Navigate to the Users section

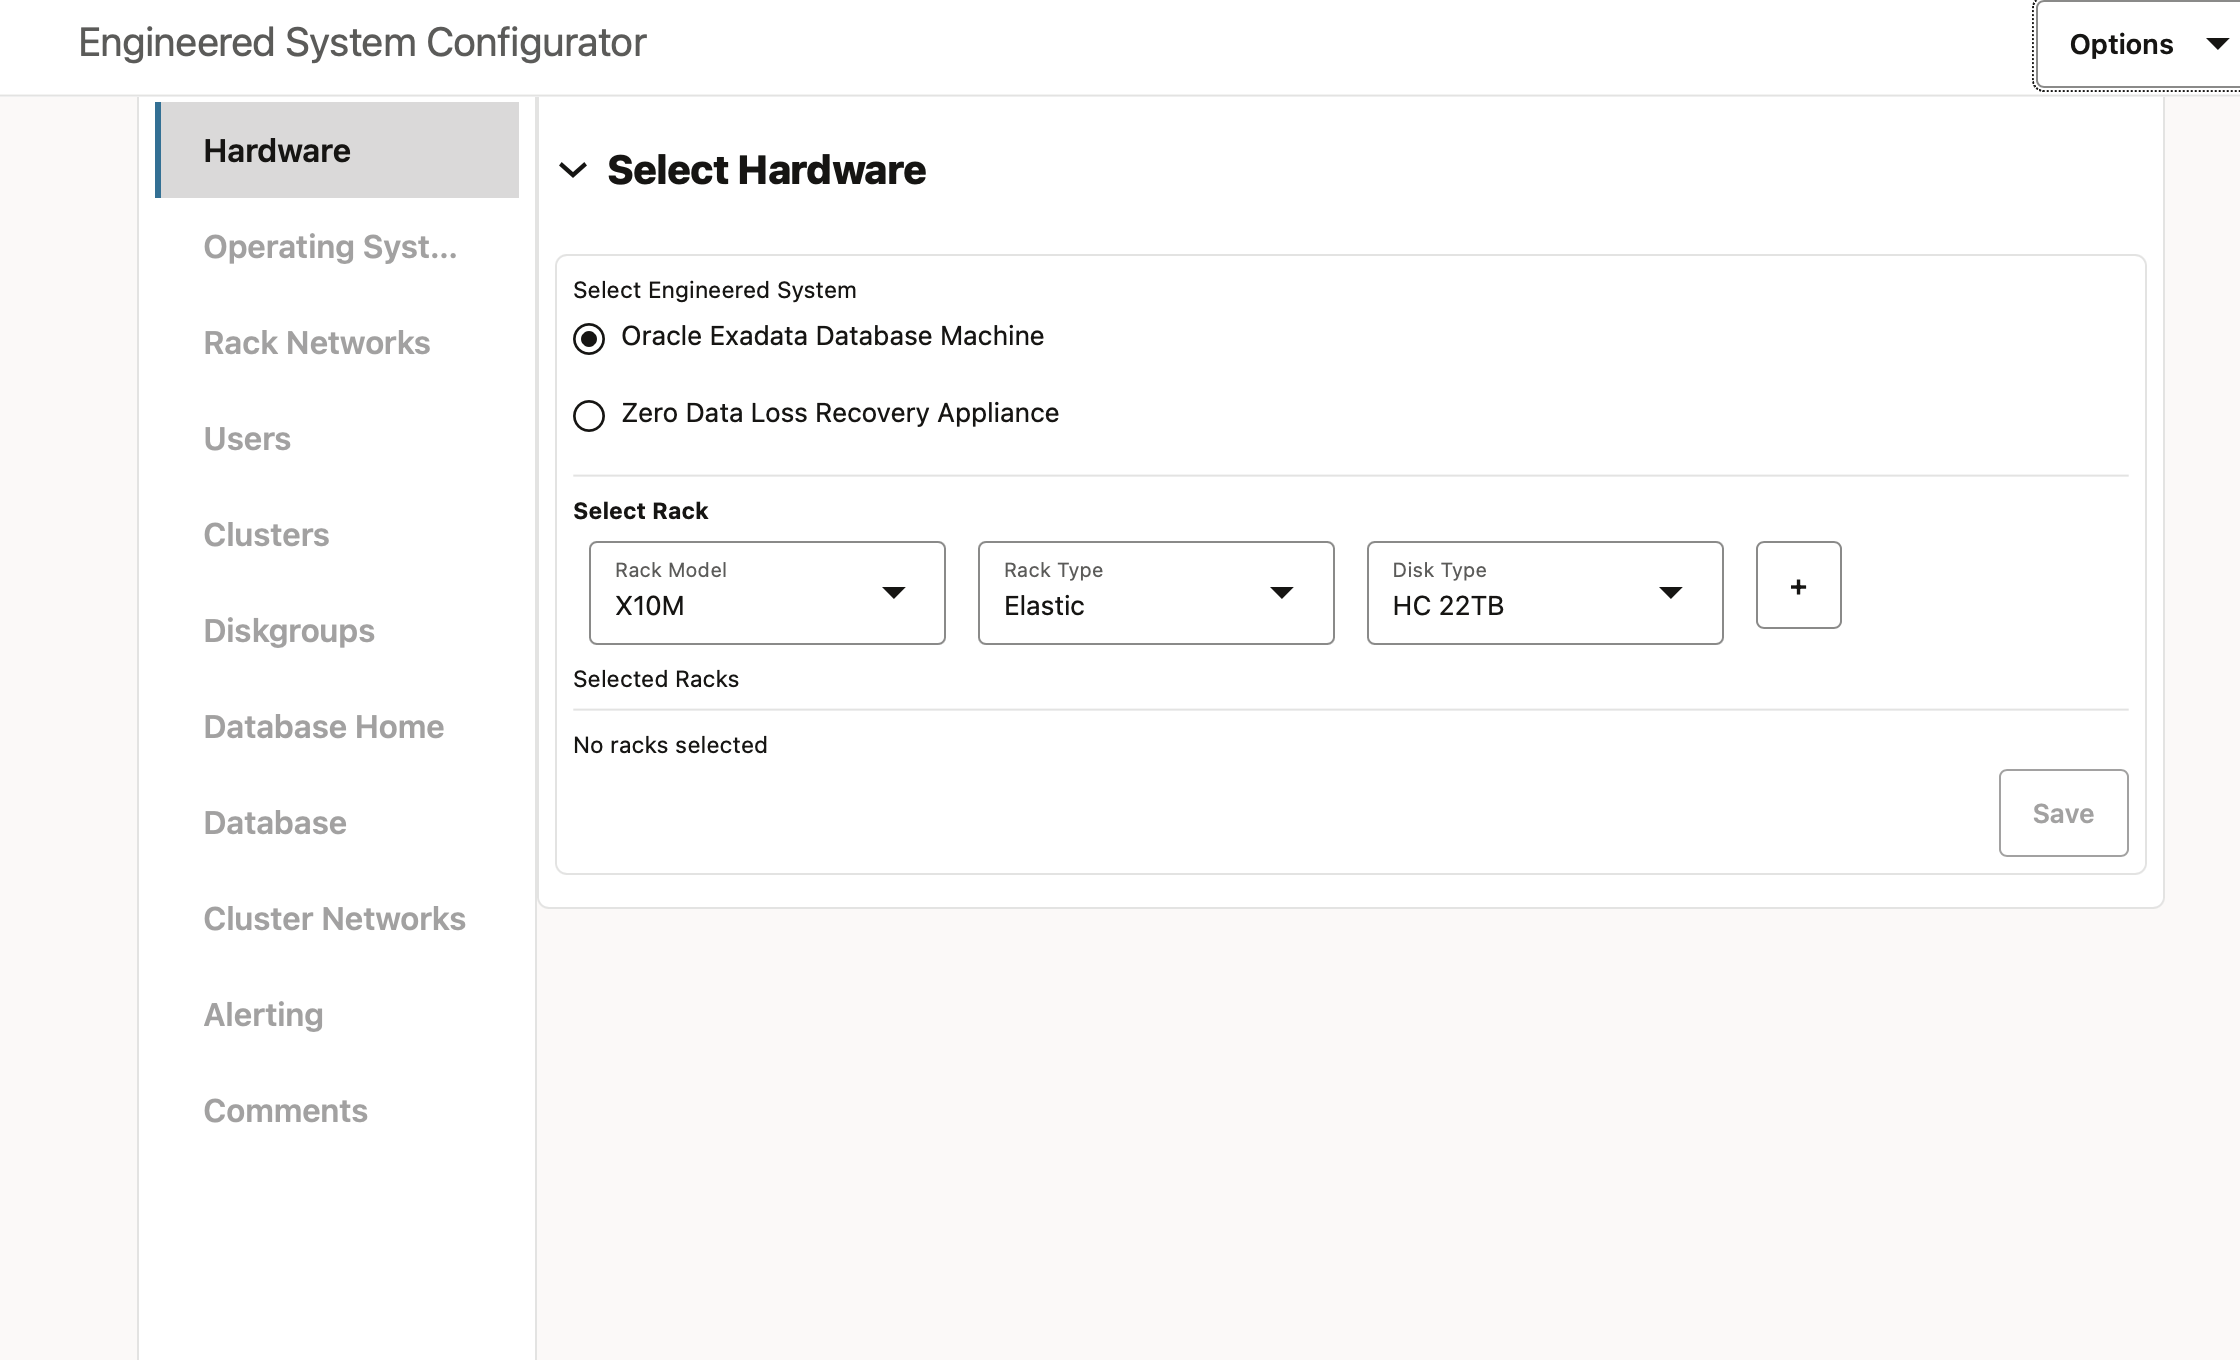point(247,439)
